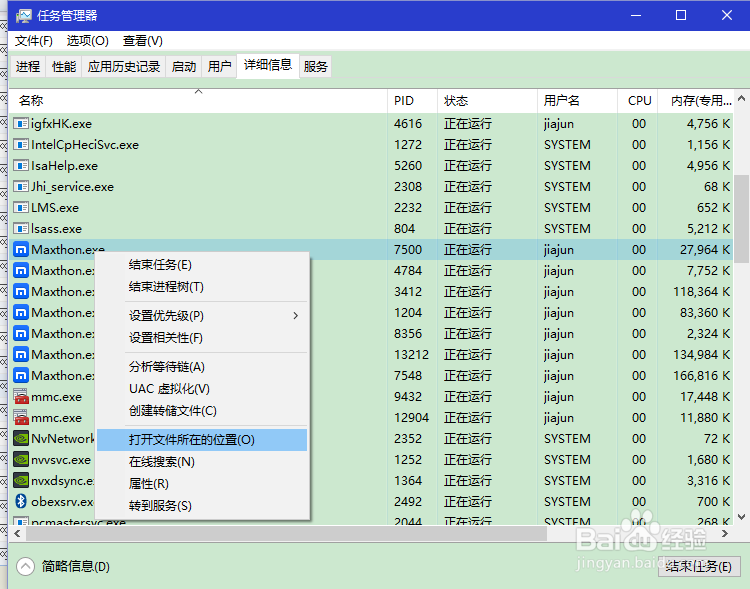Choose 在线搜索(N) in context menu
The height and width of the screenshot is (589, 750).
[202, 462]
